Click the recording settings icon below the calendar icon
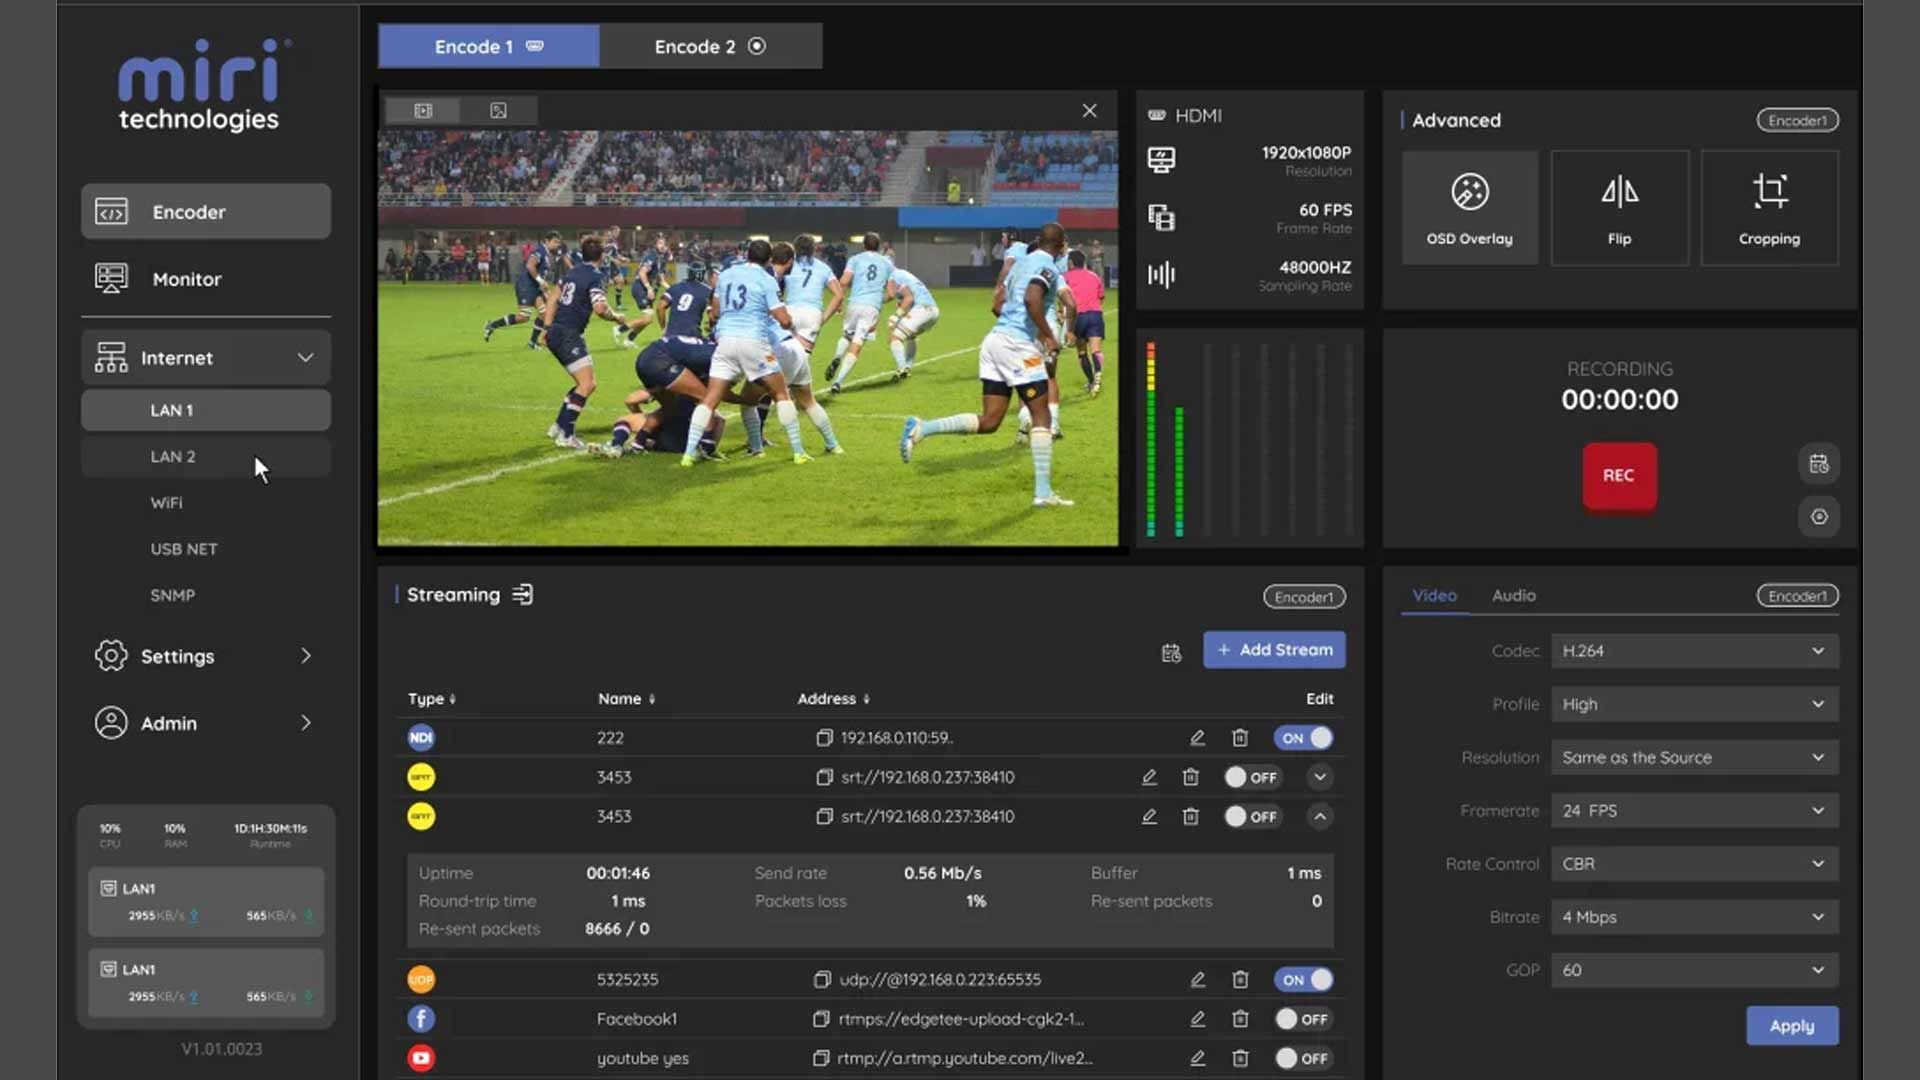The width and height of the screenshot is (1920, 1080). 1819,517
